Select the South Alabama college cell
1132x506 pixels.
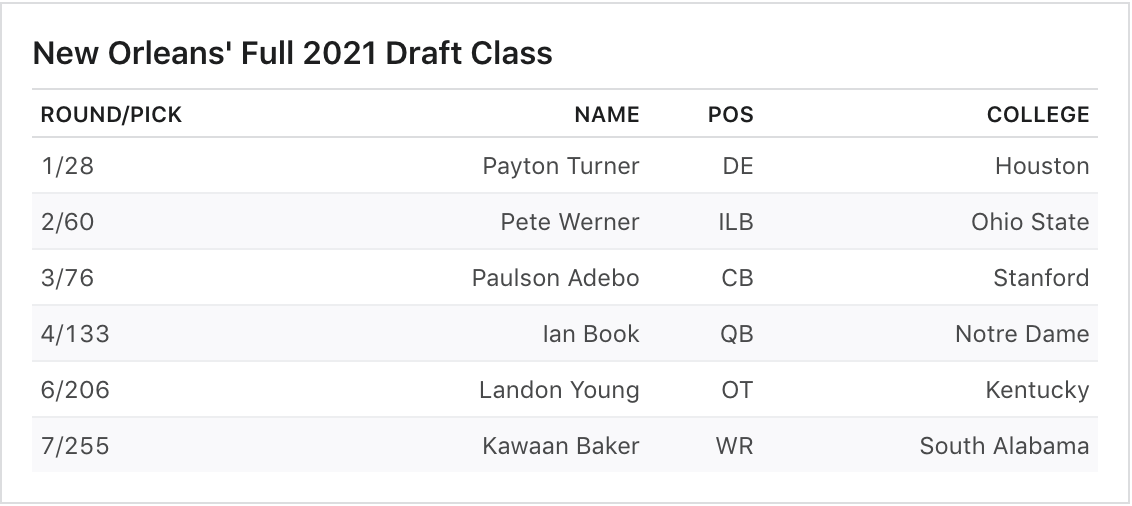(1003, 446)
